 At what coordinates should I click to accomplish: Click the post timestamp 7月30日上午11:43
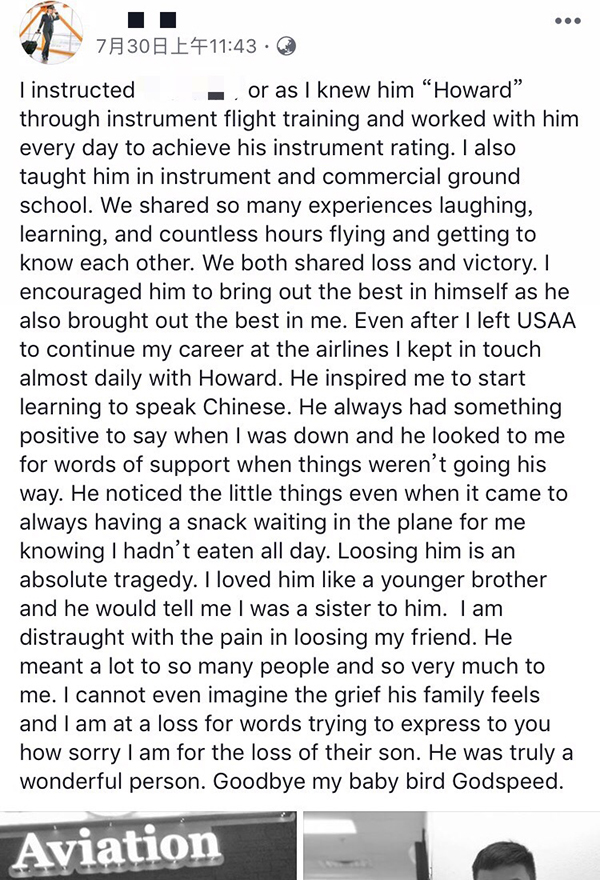(176, 46)
